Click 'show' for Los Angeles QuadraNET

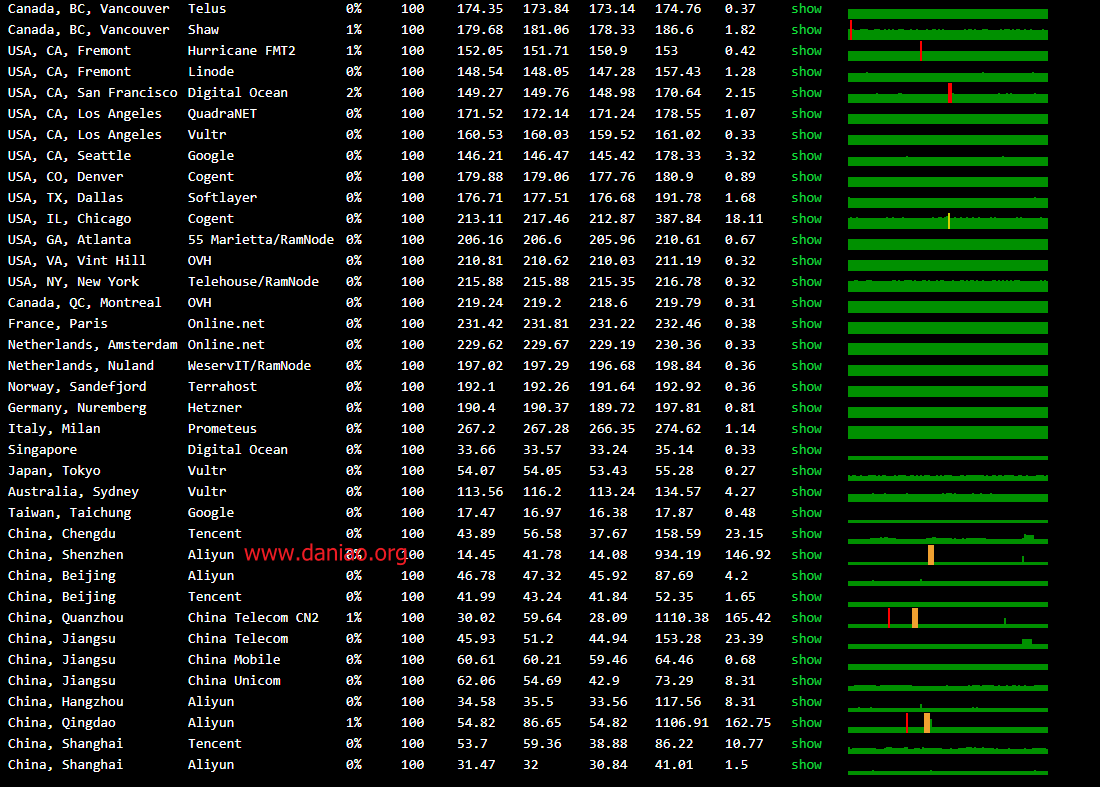tap(806, 114)
